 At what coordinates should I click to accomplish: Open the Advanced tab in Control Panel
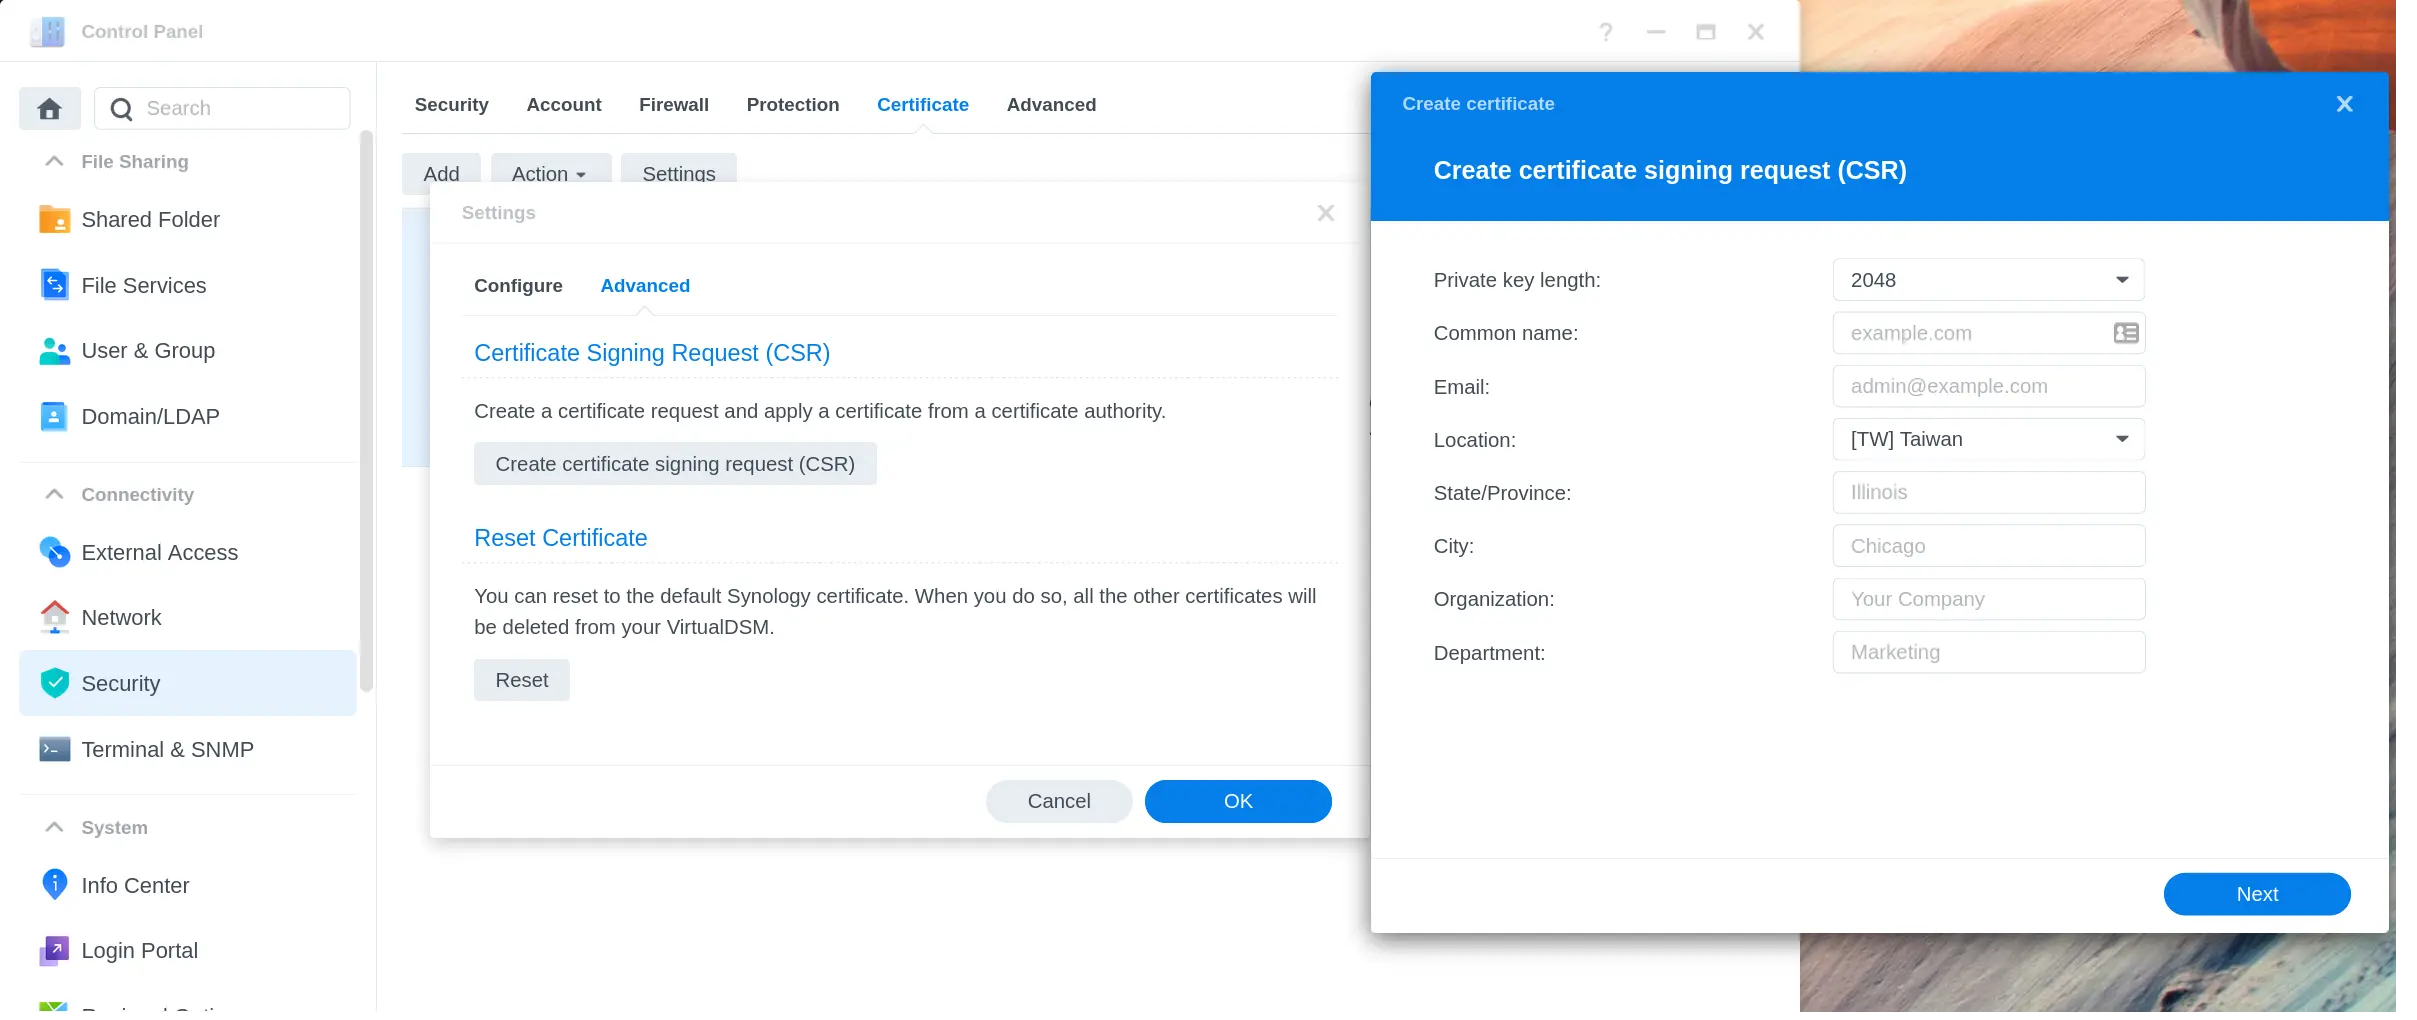pos(1051,104)
